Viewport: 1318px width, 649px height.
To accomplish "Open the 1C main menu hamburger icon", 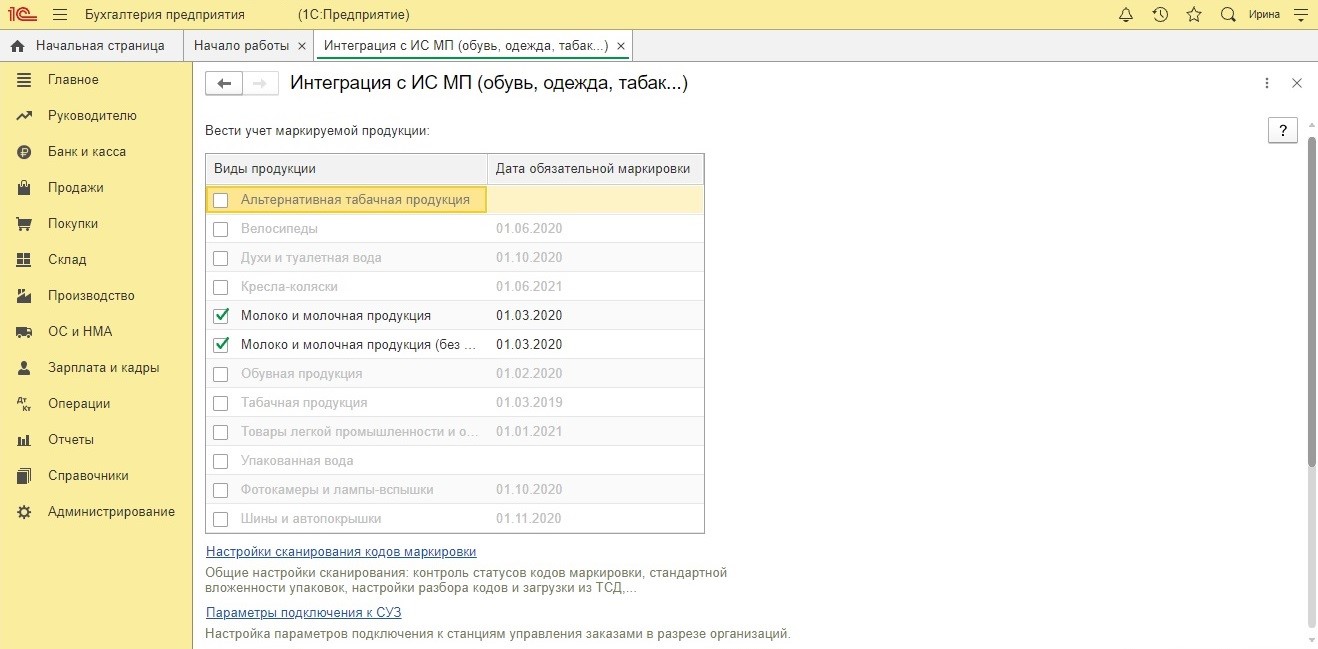I will (60, 15).
